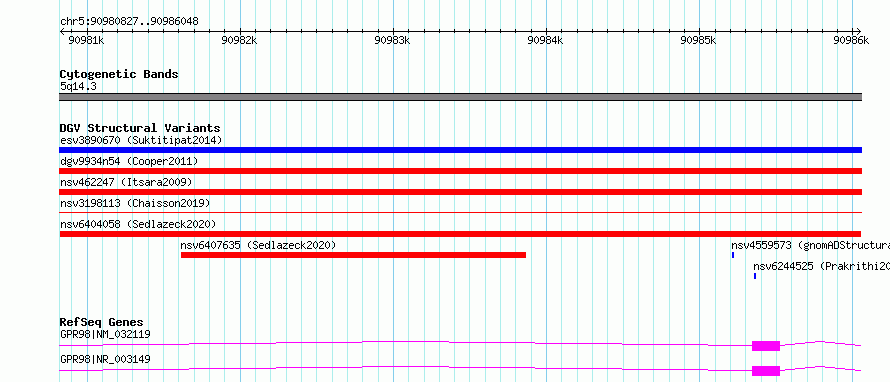Open the nsv6244525 Prakrithi label
Image resolution: width=890 pixels, height=382 pixels.
[821, 266]
